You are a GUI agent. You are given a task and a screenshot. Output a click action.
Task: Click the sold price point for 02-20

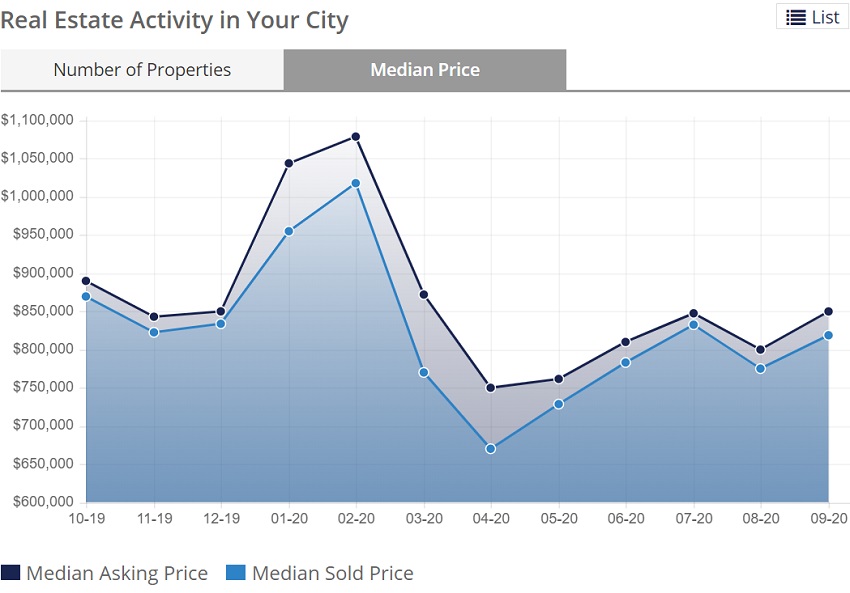pos(356,183)
